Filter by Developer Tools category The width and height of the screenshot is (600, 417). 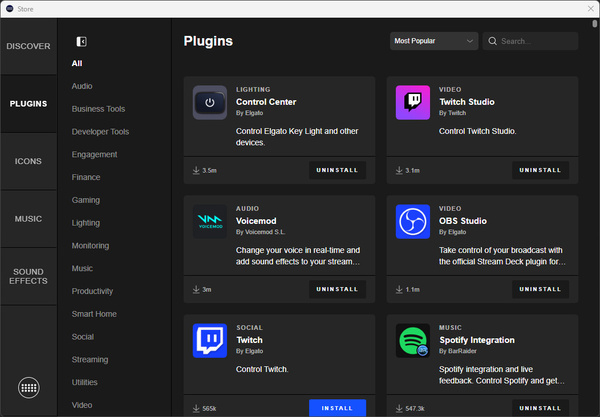click(100, 132)
